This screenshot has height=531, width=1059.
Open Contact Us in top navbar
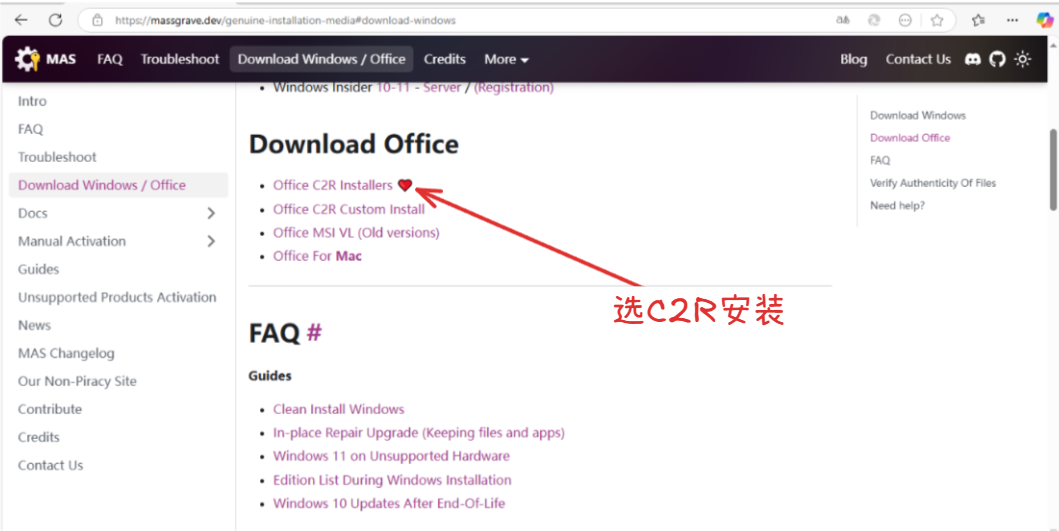[918, 59]
